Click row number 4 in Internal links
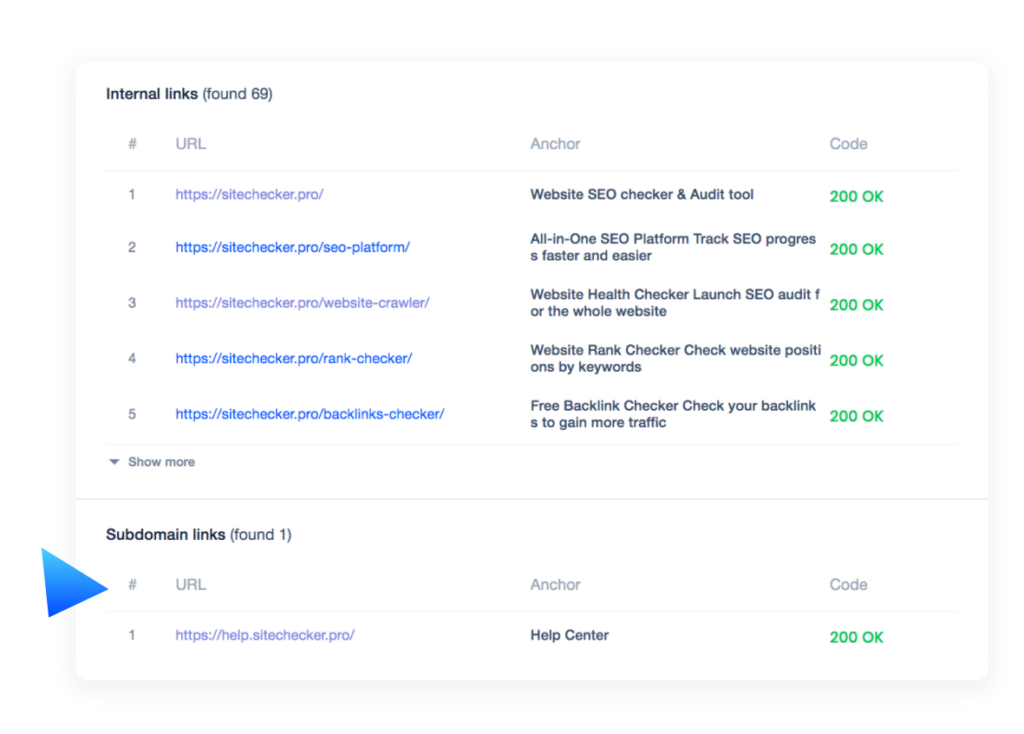 point(132,359)
